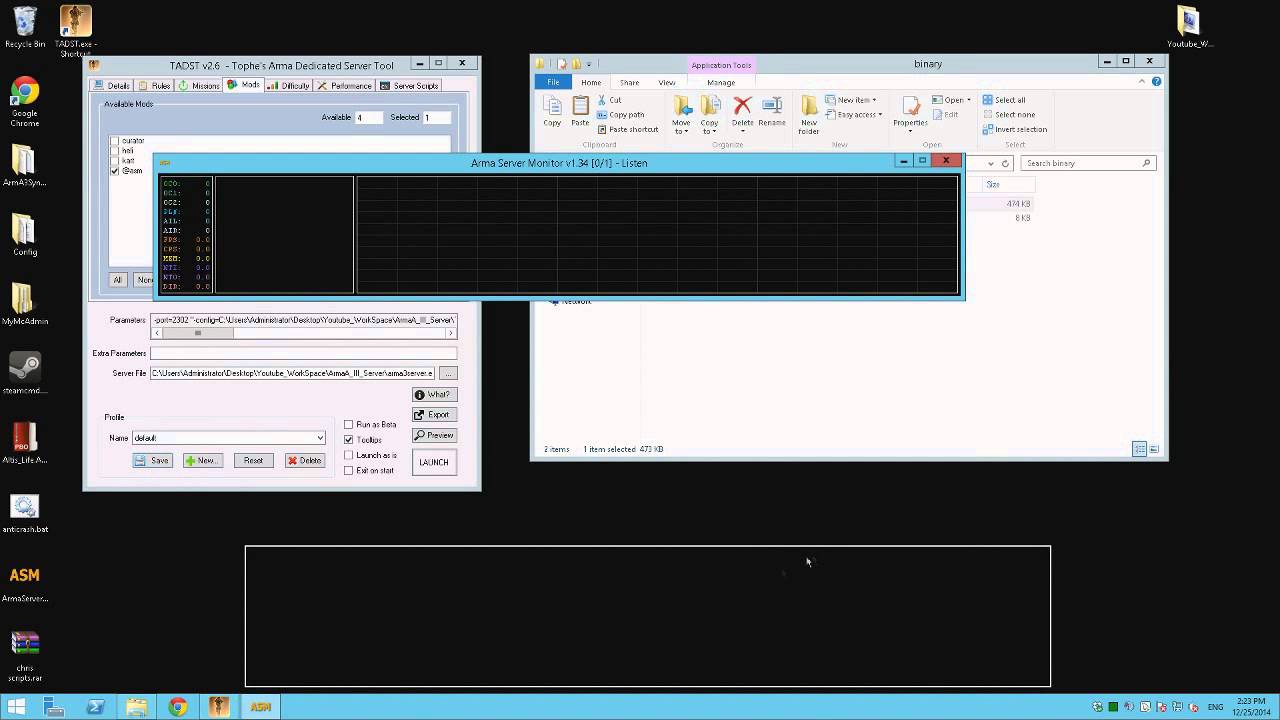Reset the TADST profile

(253, 461)
